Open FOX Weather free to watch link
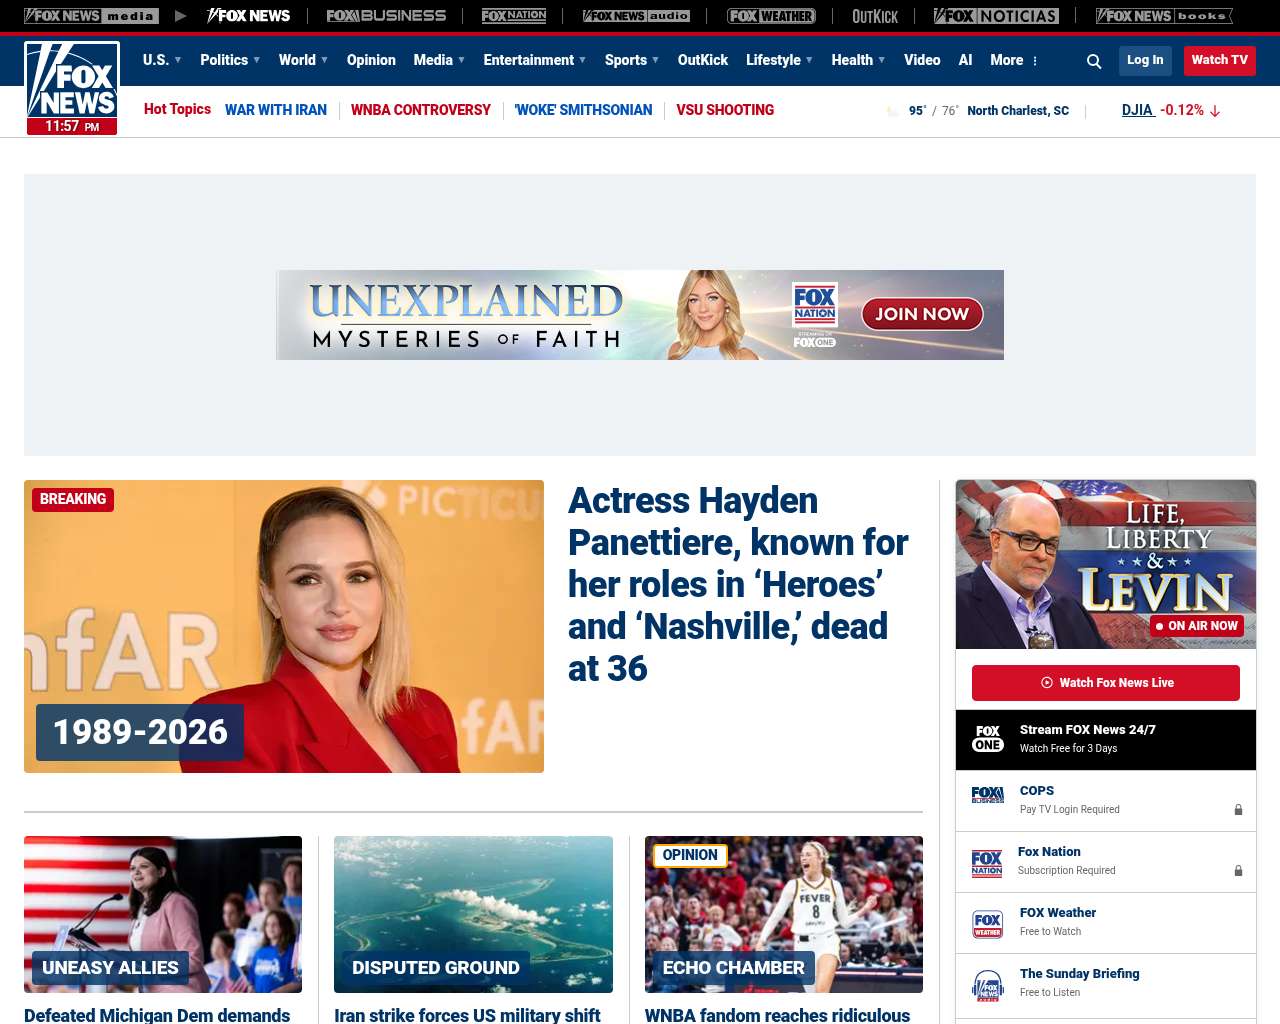Image resolution: width=1280 pixels, height=1024 pixels. click(1058, 912)
